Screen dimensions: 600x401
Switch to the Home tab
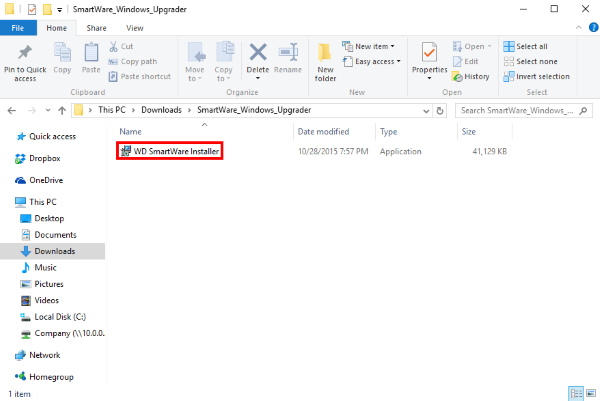tap(57, 28)
